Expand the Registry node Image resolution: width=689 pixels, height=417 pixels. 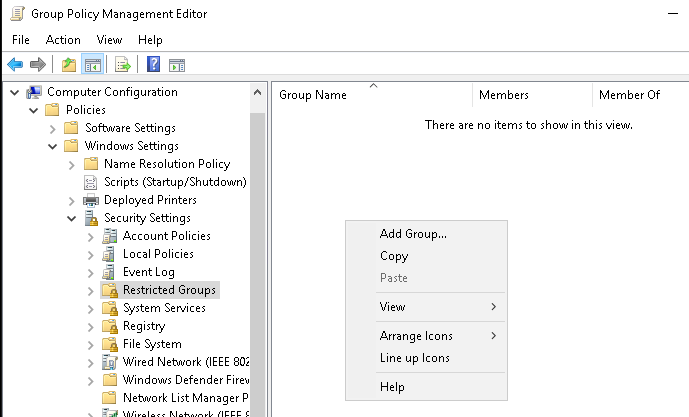[x=91, y=327]
